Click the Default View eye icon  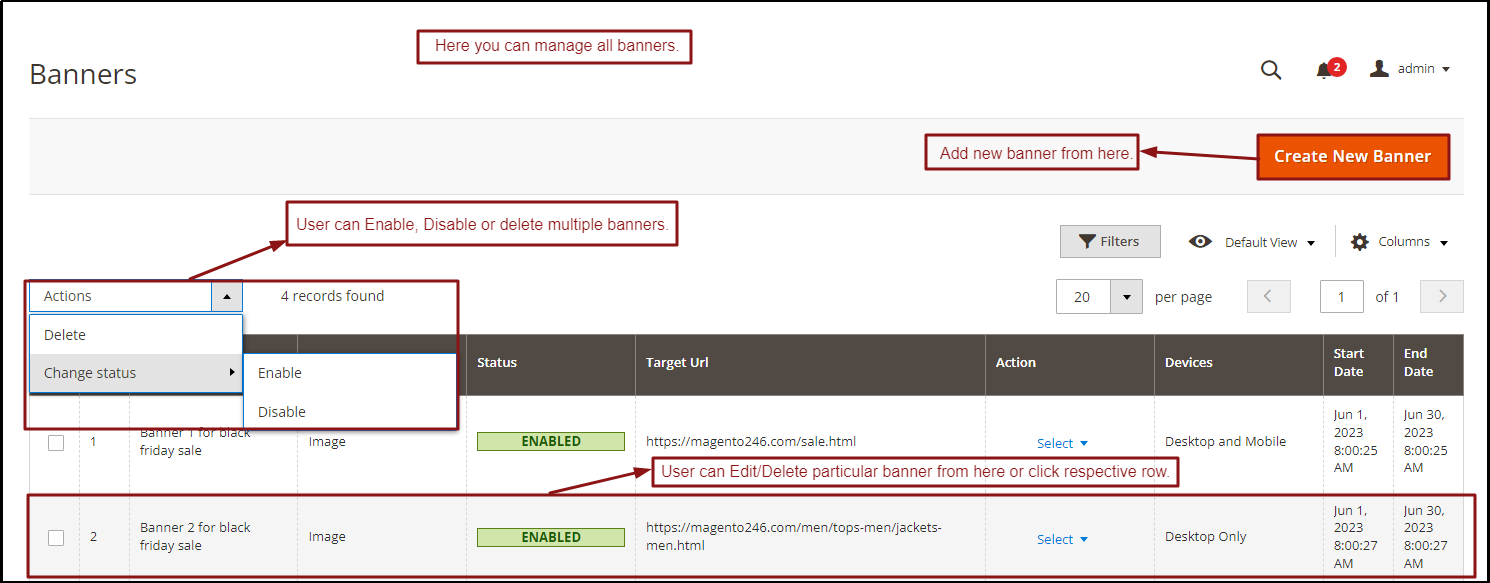tap(1199, 241)
